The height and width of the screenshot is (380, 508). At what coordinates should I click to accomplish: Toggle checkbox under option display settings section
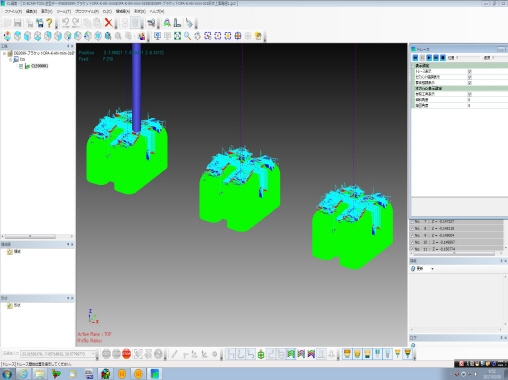point(470,94)
